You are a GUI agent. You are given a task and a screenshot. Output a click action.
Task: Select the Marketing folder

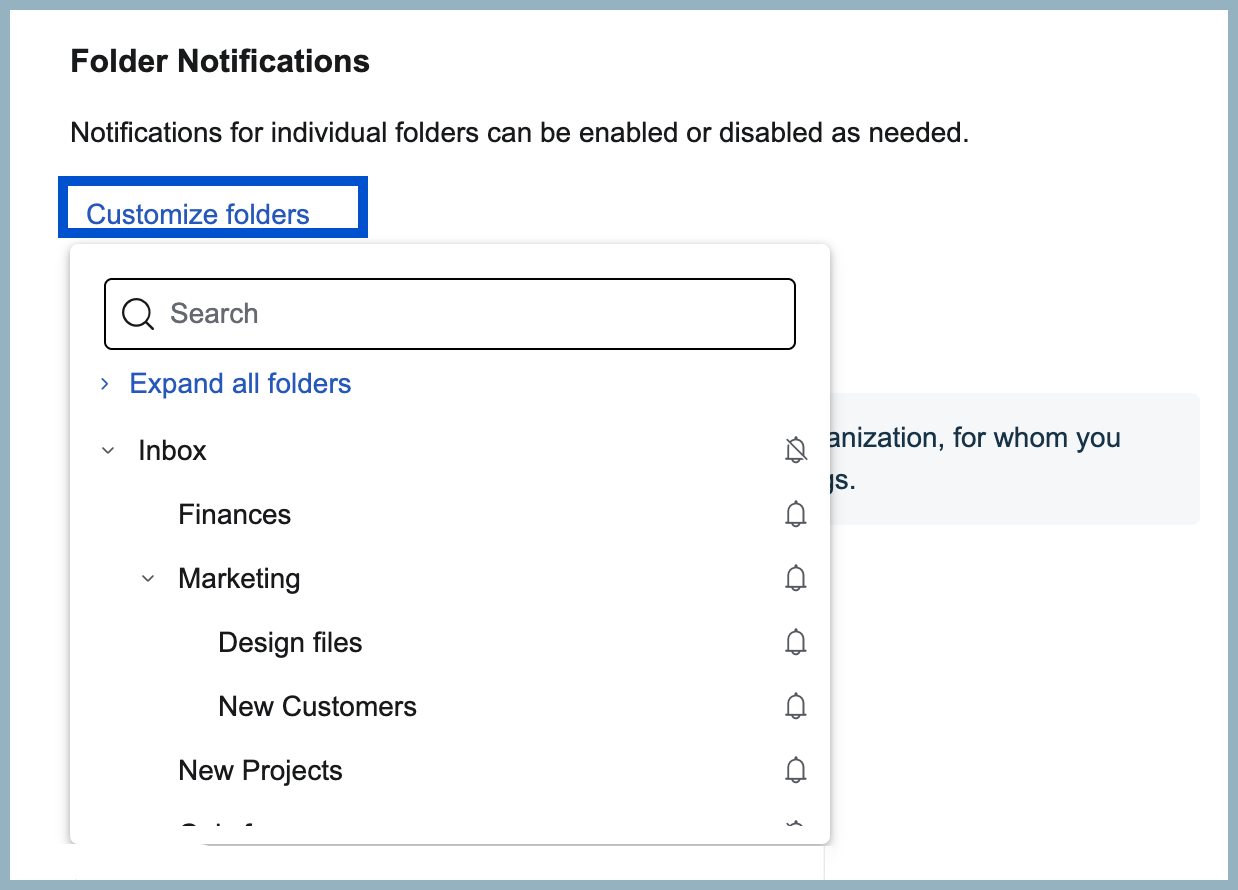coord(239,578)
